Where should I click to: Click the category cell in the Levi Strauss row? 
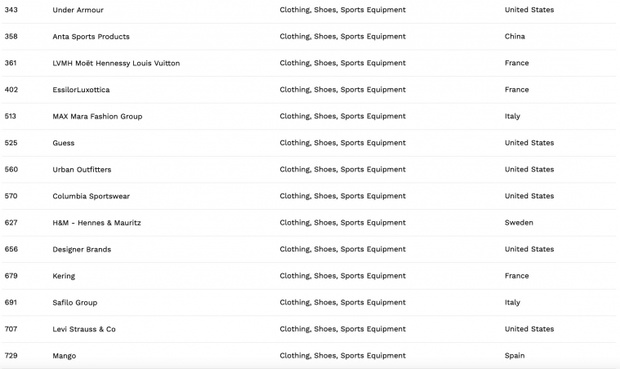(342, 329)
